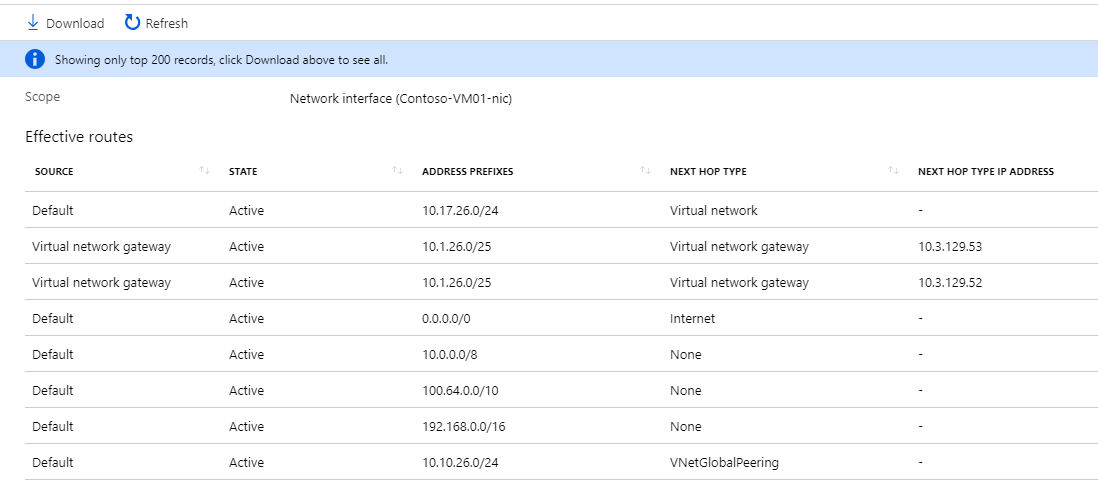Viewport: 1098px width, 502px height.
Task: Click the Download arrow icon
Action: tap(33, 22)
